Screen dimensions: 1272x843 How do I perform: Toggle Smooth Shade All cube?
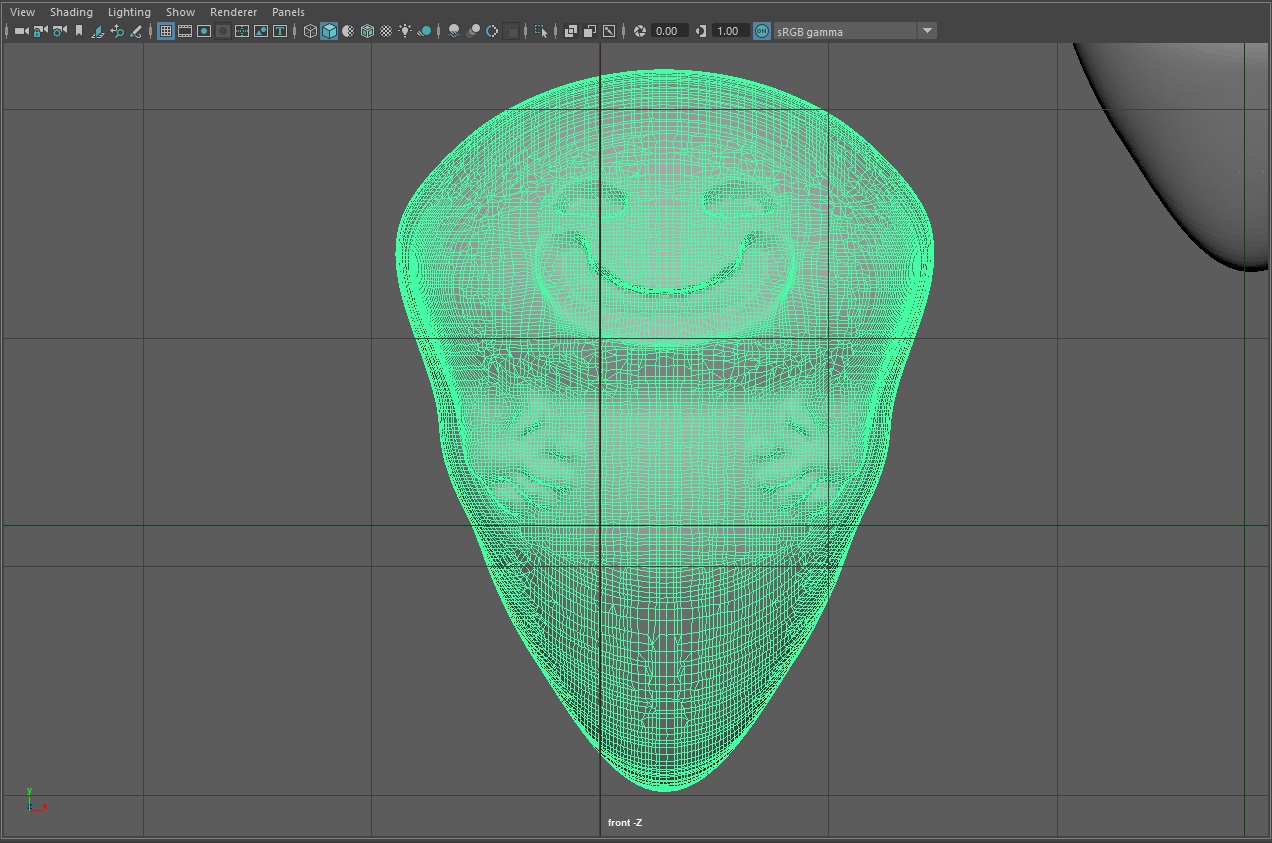coord(329,31)
